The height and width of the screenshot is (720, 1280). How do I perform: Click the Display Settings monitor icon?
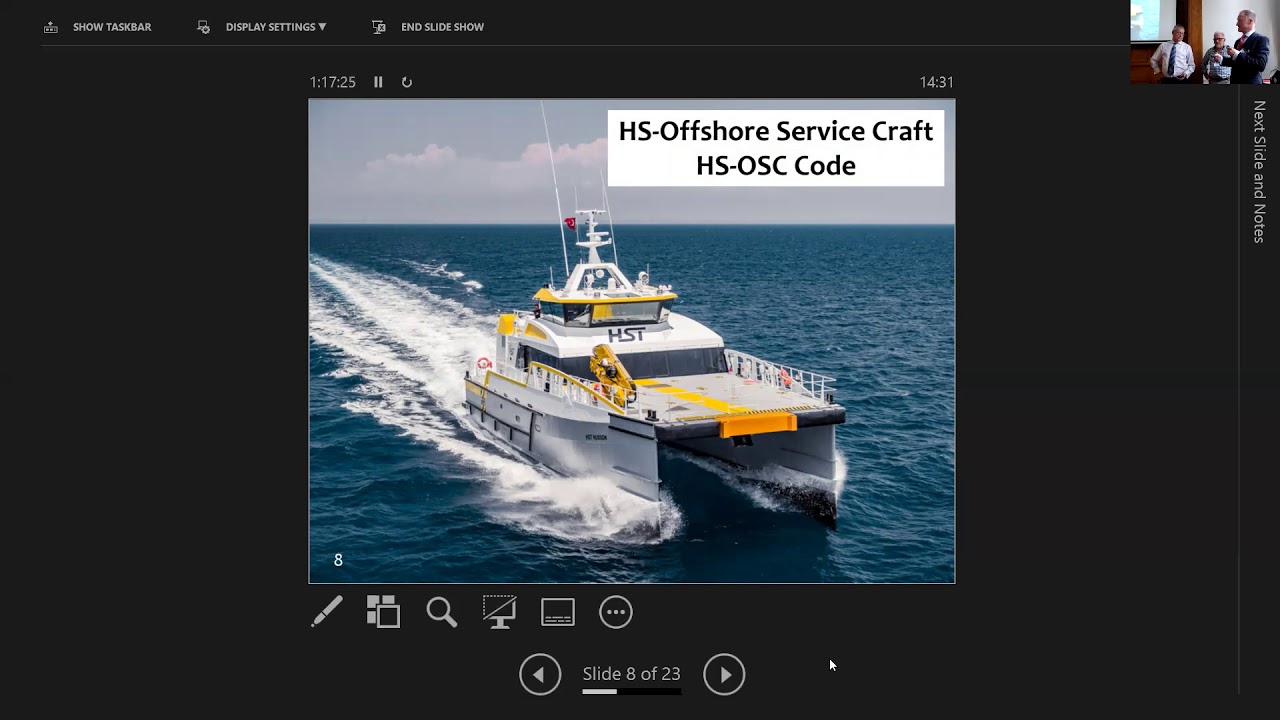(x=204, y=27)
